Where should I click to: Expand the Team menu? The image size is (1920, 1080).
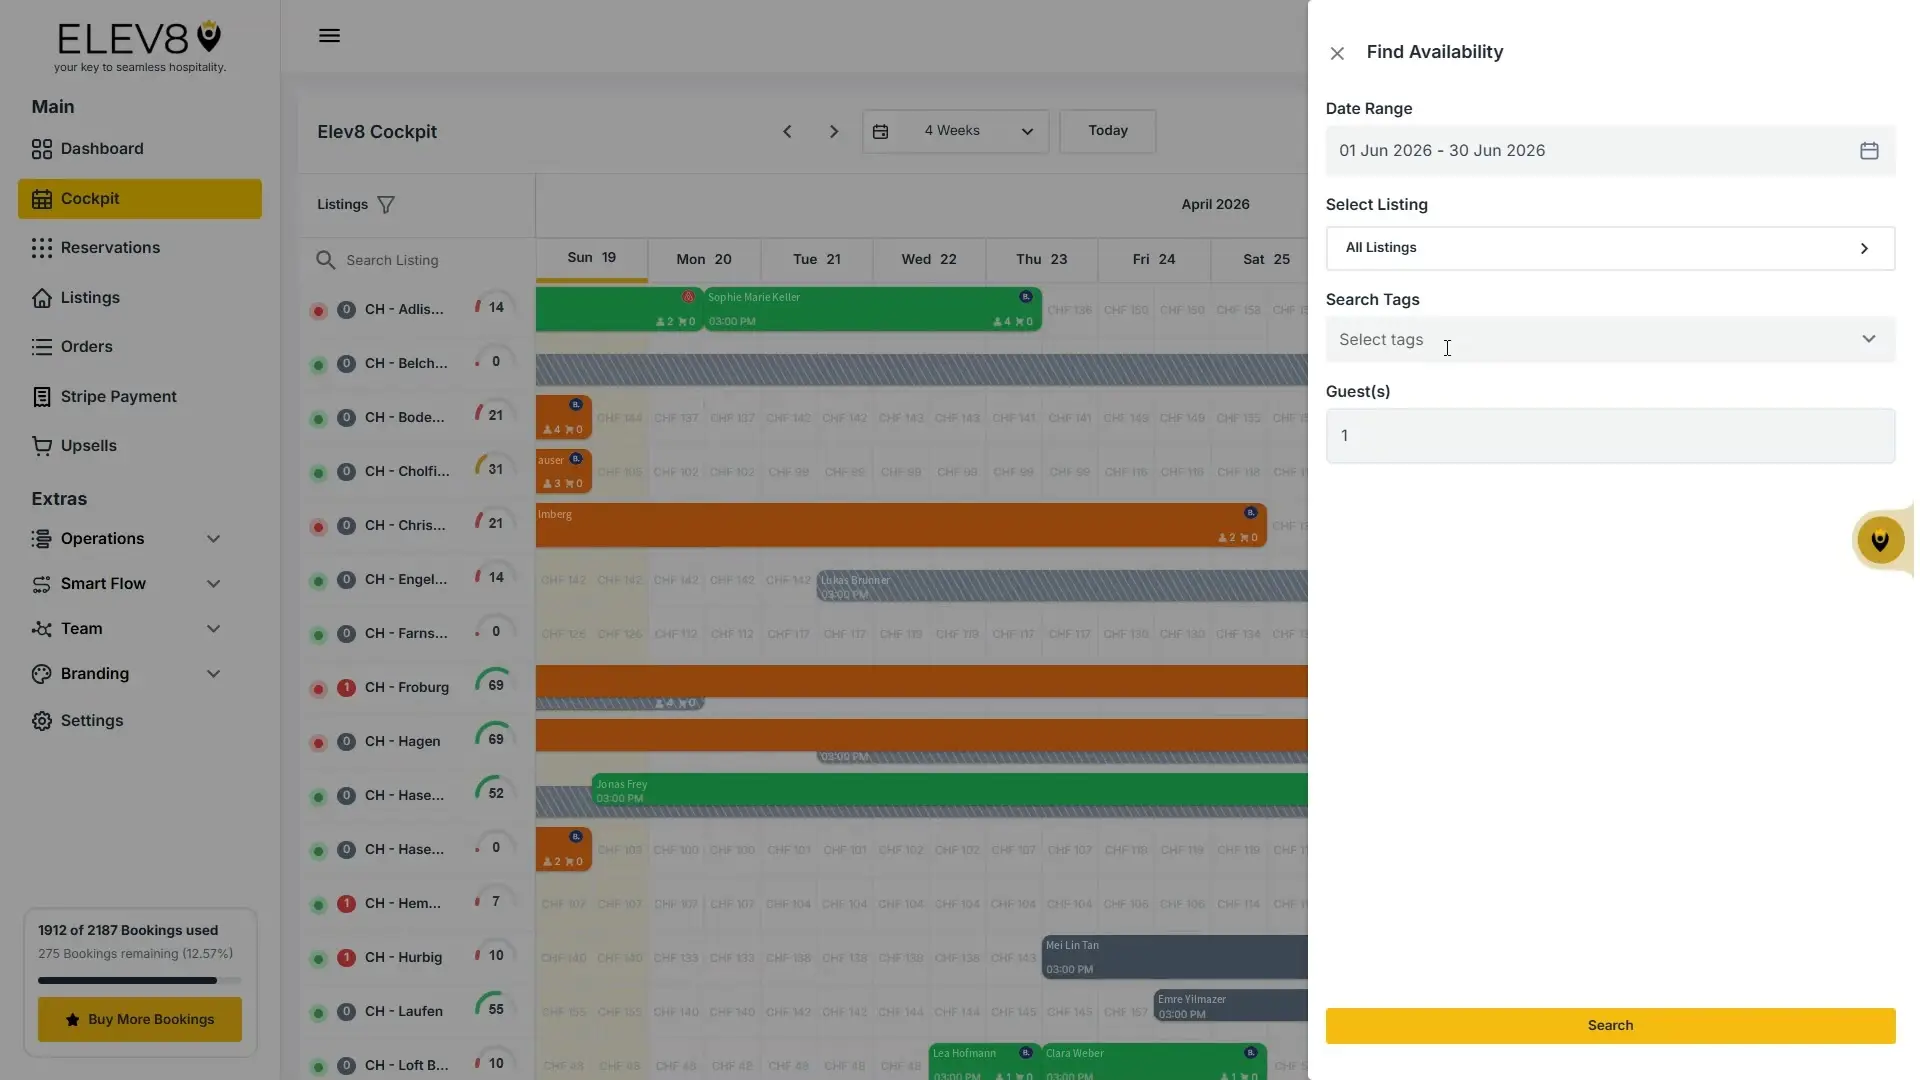click(126, 629)
